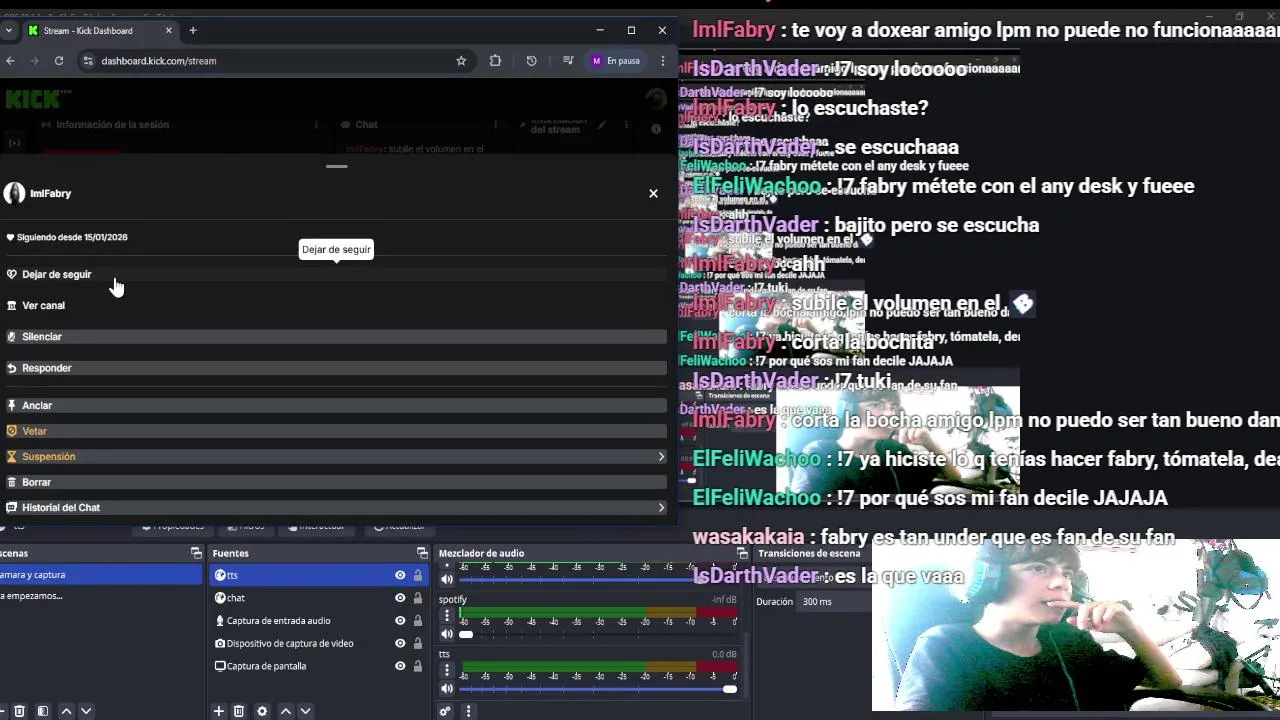The image size is (1280, 720).
Task: Pop out the Fuentes dock
Action: [x=422, y=553]
